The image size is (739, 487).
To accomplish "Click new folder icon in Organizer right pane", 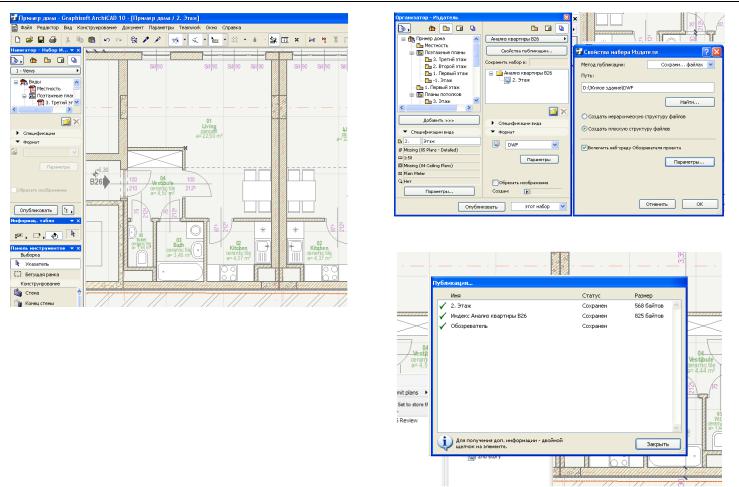I will pos(553,112).
